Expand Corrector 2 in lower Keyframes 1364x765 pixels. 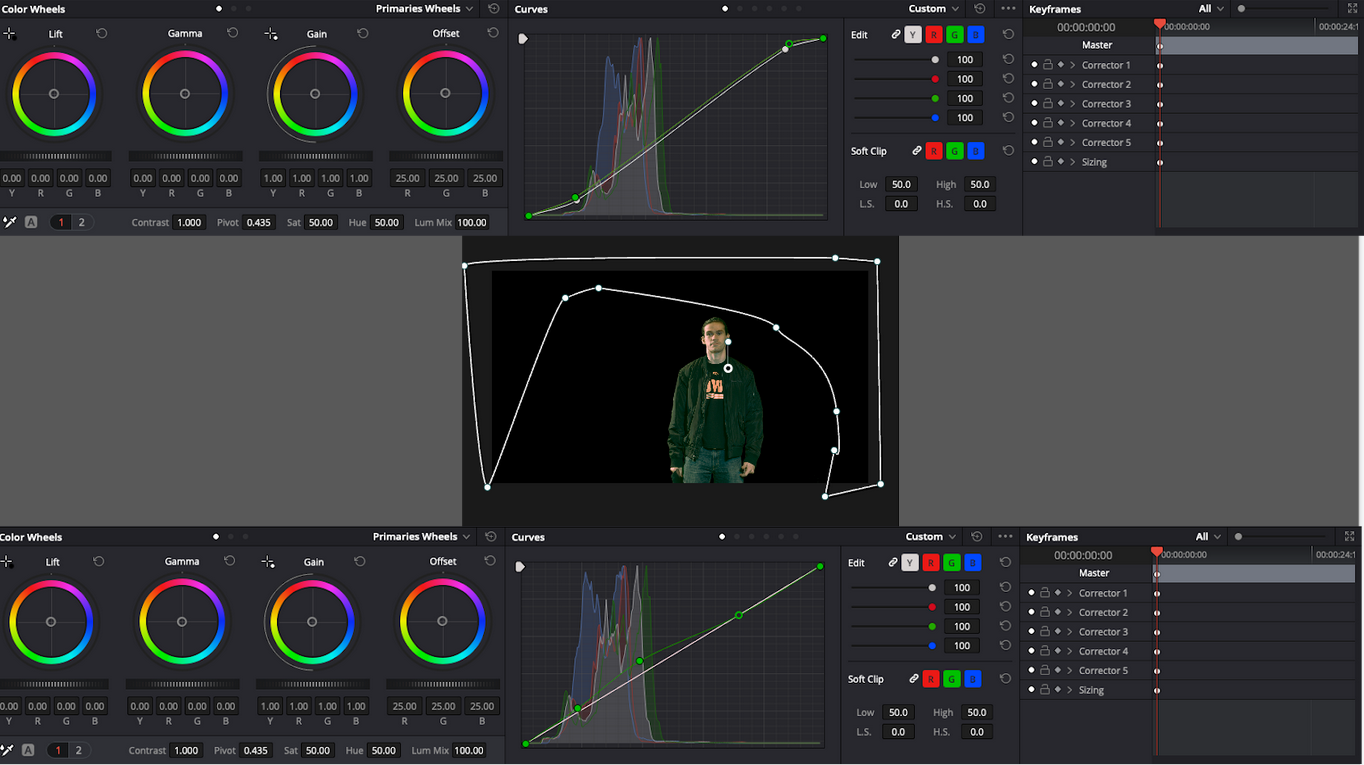pyautogui.click(x=1070, y=612)
